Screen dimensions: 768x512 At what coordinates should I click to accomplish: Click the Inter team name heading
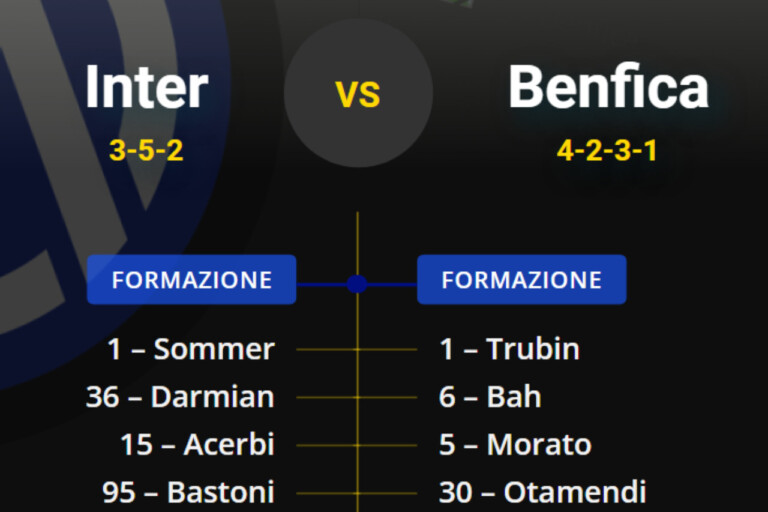pyautogui.click(x=146, y=88)
